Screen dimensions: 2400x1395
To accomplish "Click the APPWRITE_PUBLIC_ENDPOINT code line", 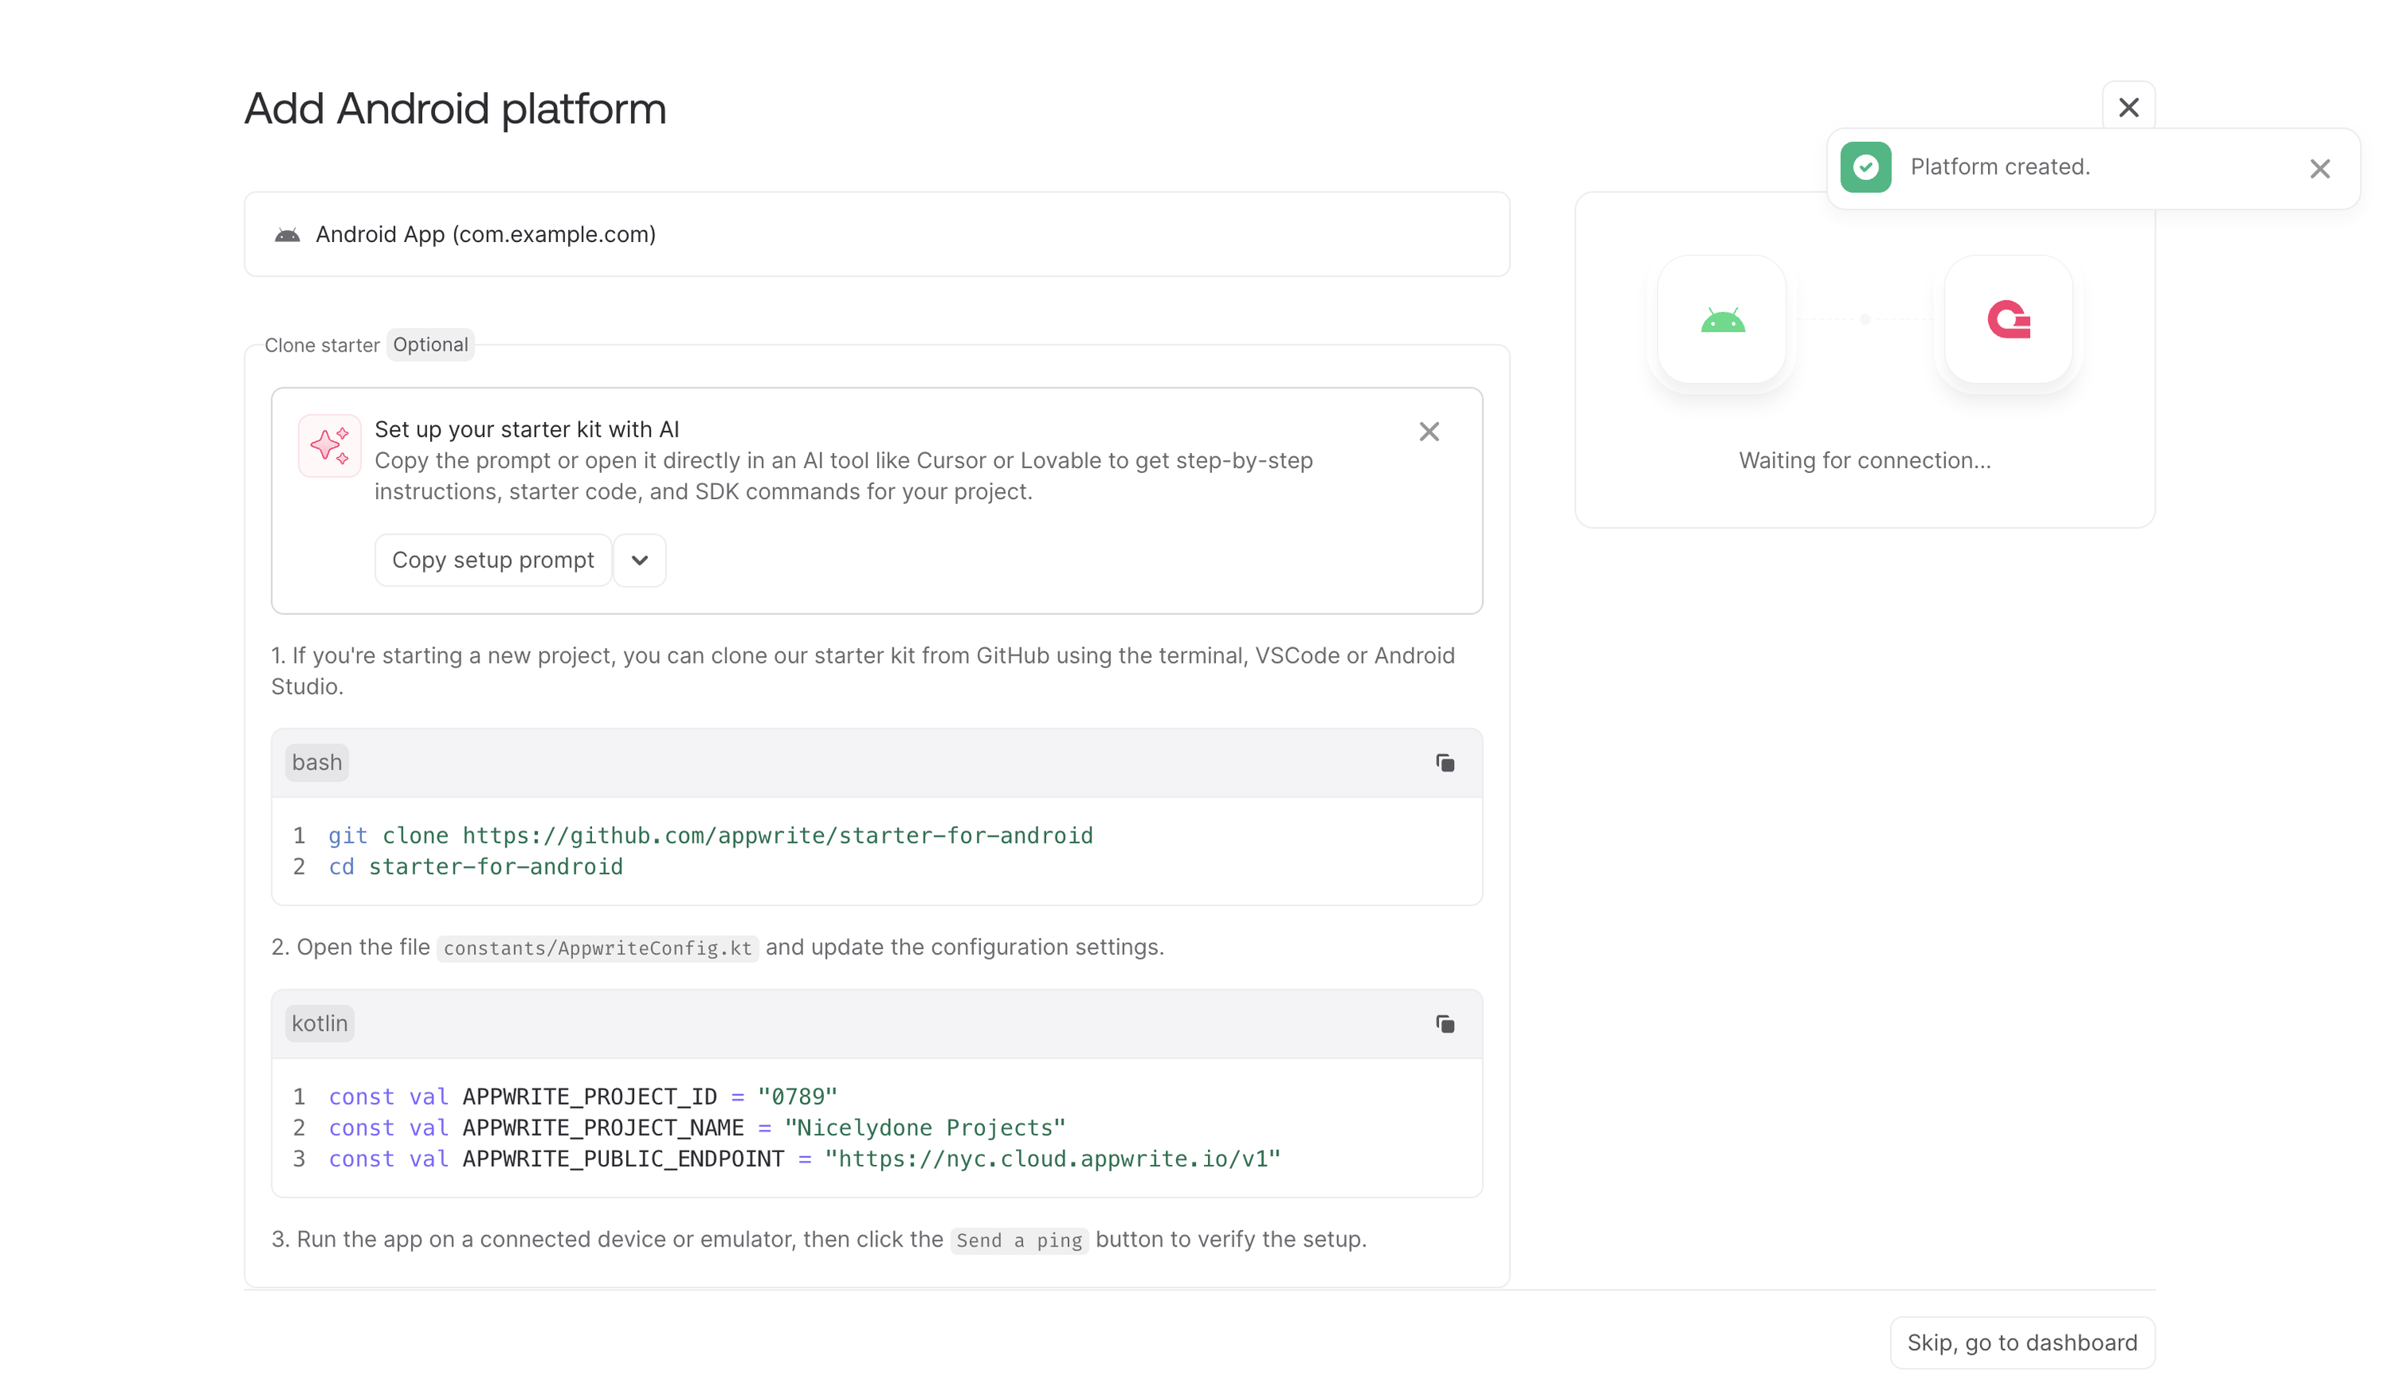I will (x=805, y=1159).
